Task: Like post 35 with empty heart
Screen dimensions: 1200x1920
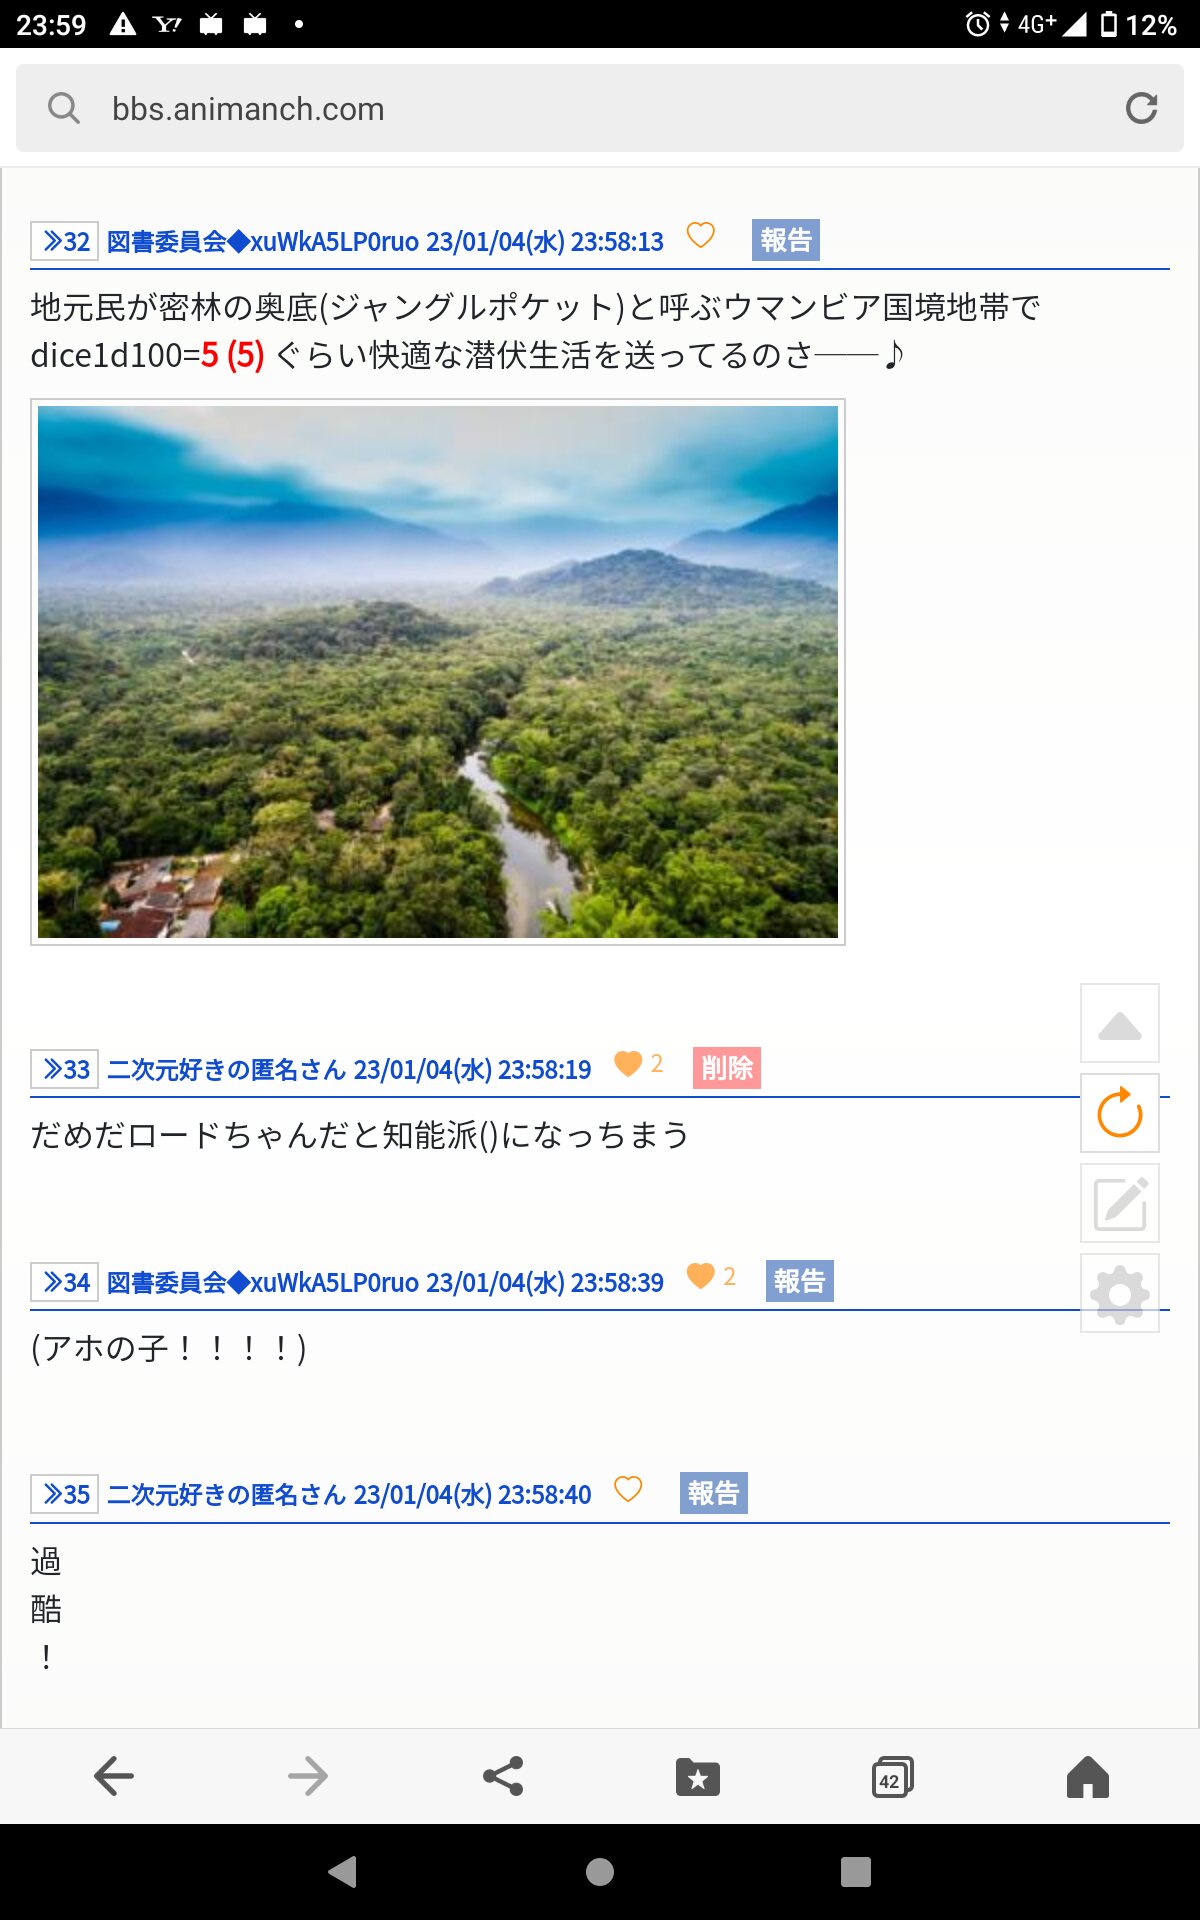Action: [x=628, y=1489]
